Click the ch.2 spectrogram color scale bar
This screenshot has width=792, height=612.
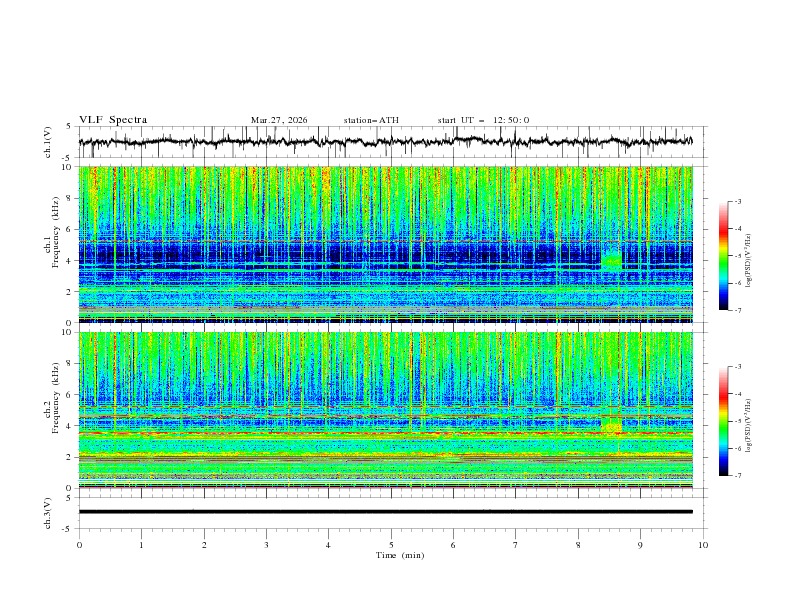point(723,421)
